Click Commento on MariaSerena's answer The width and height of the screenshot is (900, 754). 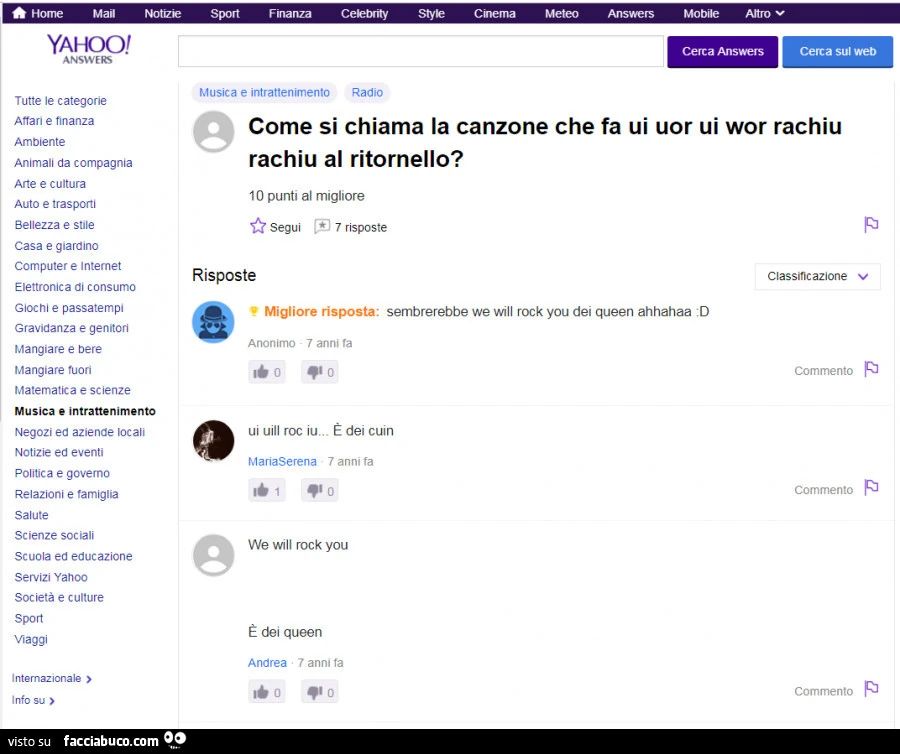click(823, 489)
